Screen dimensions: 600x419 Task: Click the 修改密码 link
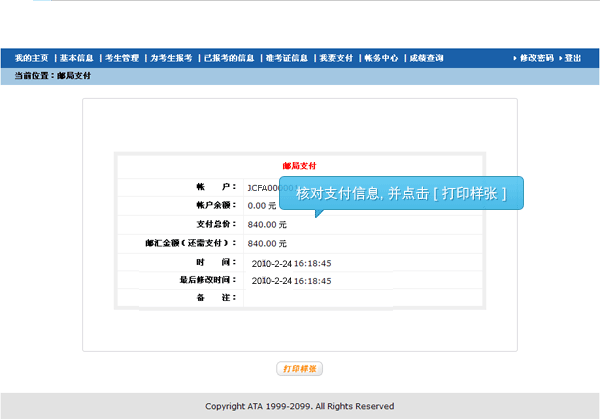(x=536, y=58)
